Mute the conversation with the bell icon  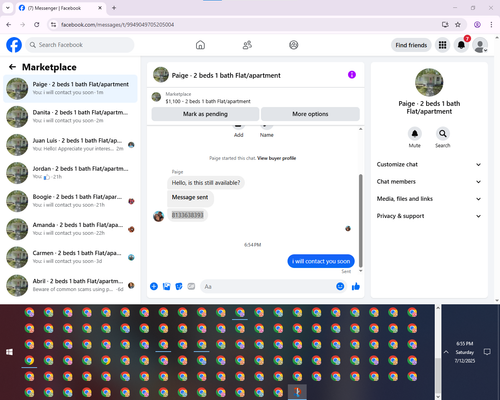coord(415,134)
